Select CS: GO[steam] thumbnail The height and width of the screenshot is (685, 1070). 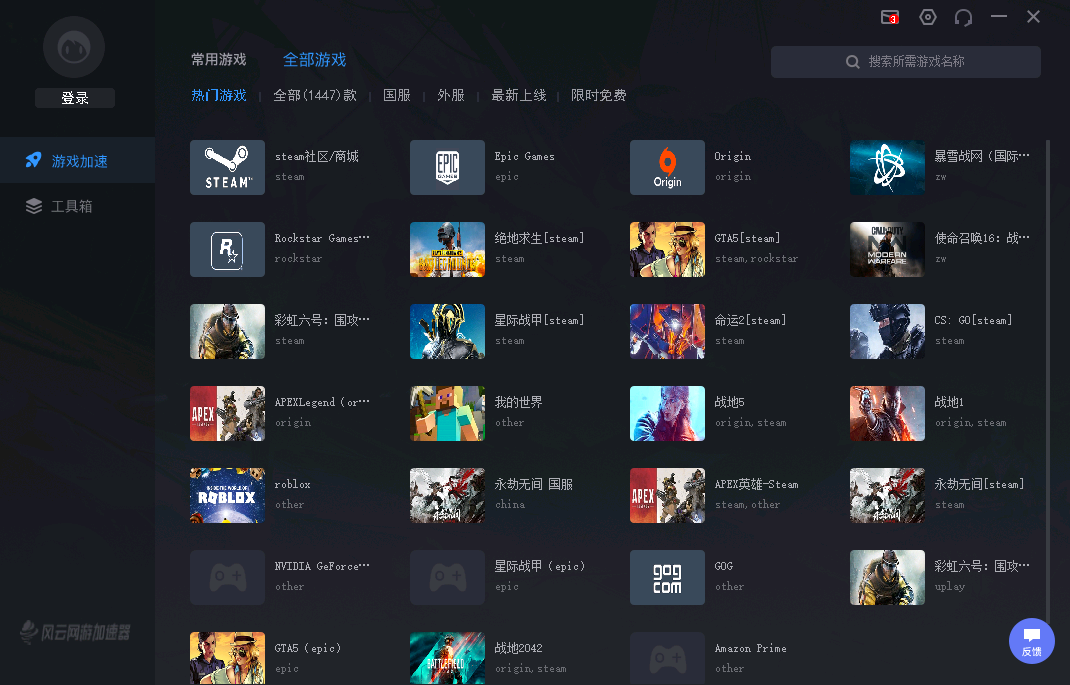pos(887,331)
